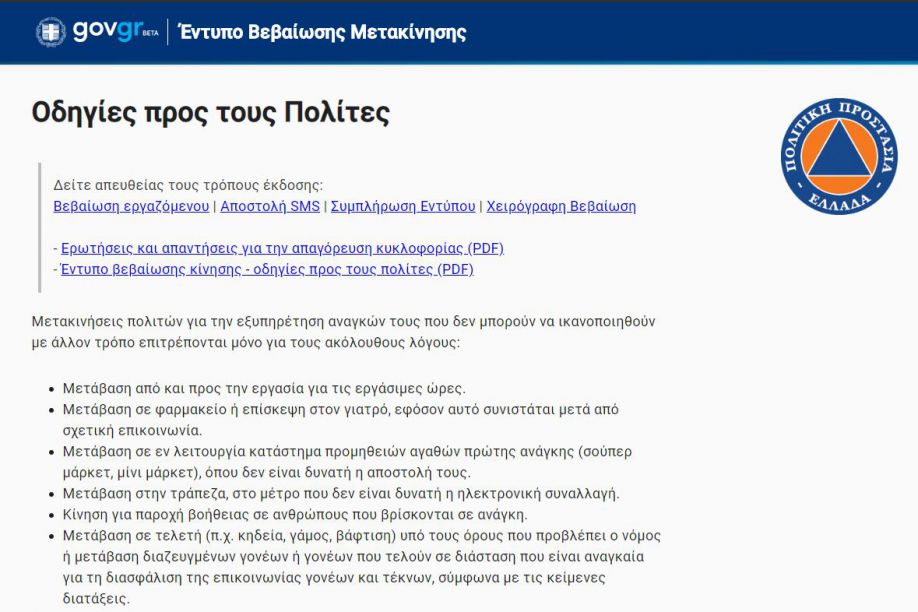This screenshot has width=918, height=612.
Task: Open Ερωτήσεις και απαντήσεις PDF link
Action: (282, 248)
